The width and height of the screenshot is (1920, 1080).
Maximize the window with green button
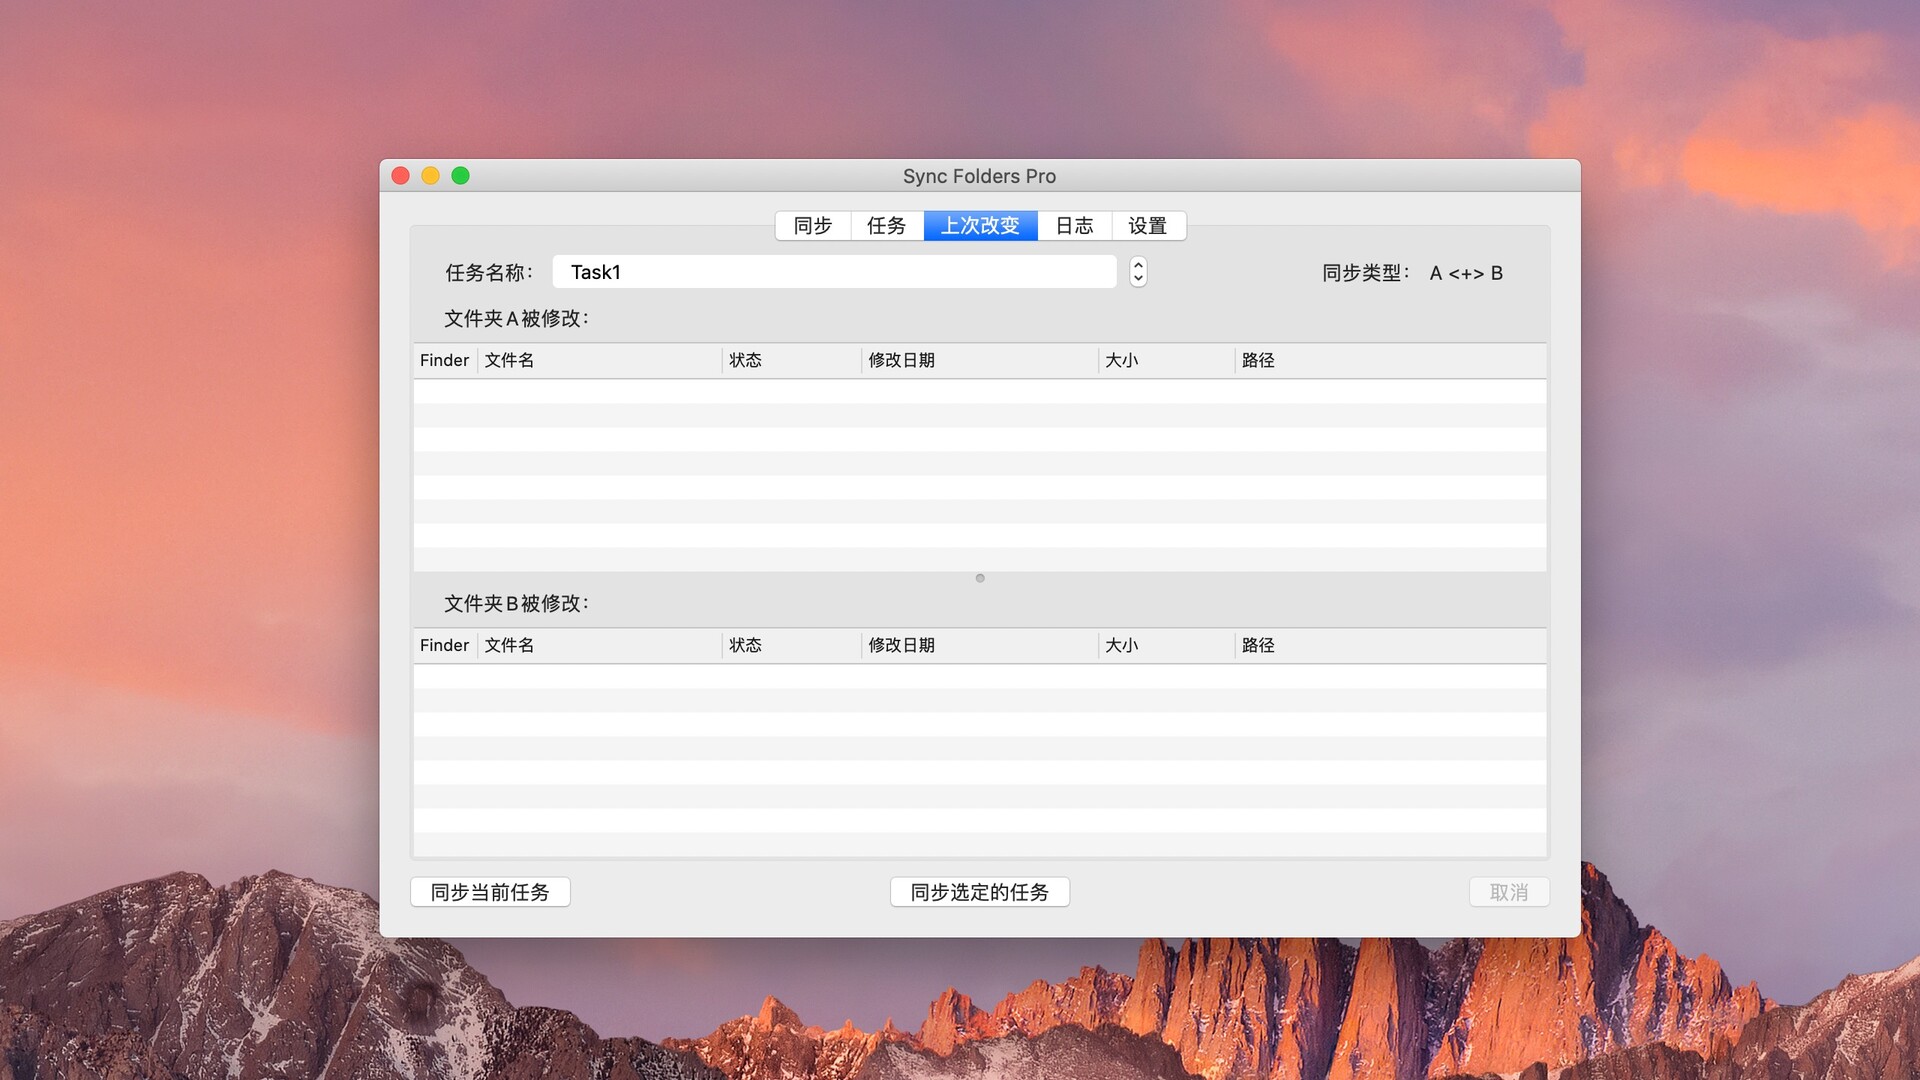[461, 176]
